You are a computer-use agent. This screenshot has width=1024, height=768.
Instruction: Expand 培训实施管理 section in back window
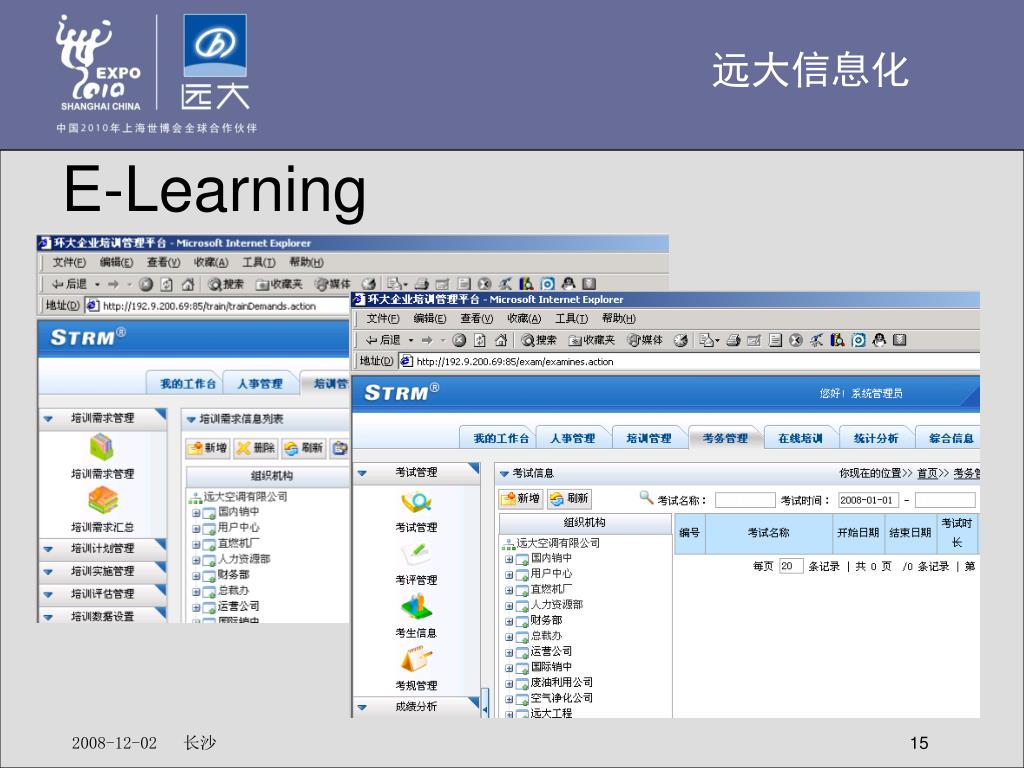103,571
